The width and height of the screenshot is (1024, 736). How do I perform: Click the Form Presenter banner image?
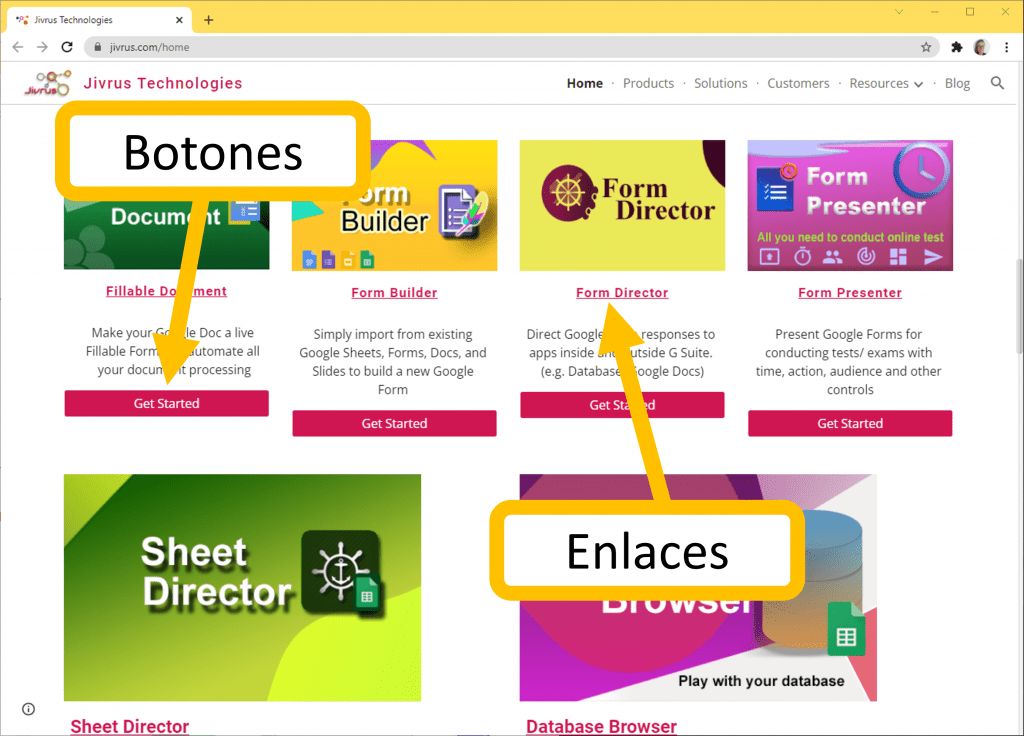point(850,205)
